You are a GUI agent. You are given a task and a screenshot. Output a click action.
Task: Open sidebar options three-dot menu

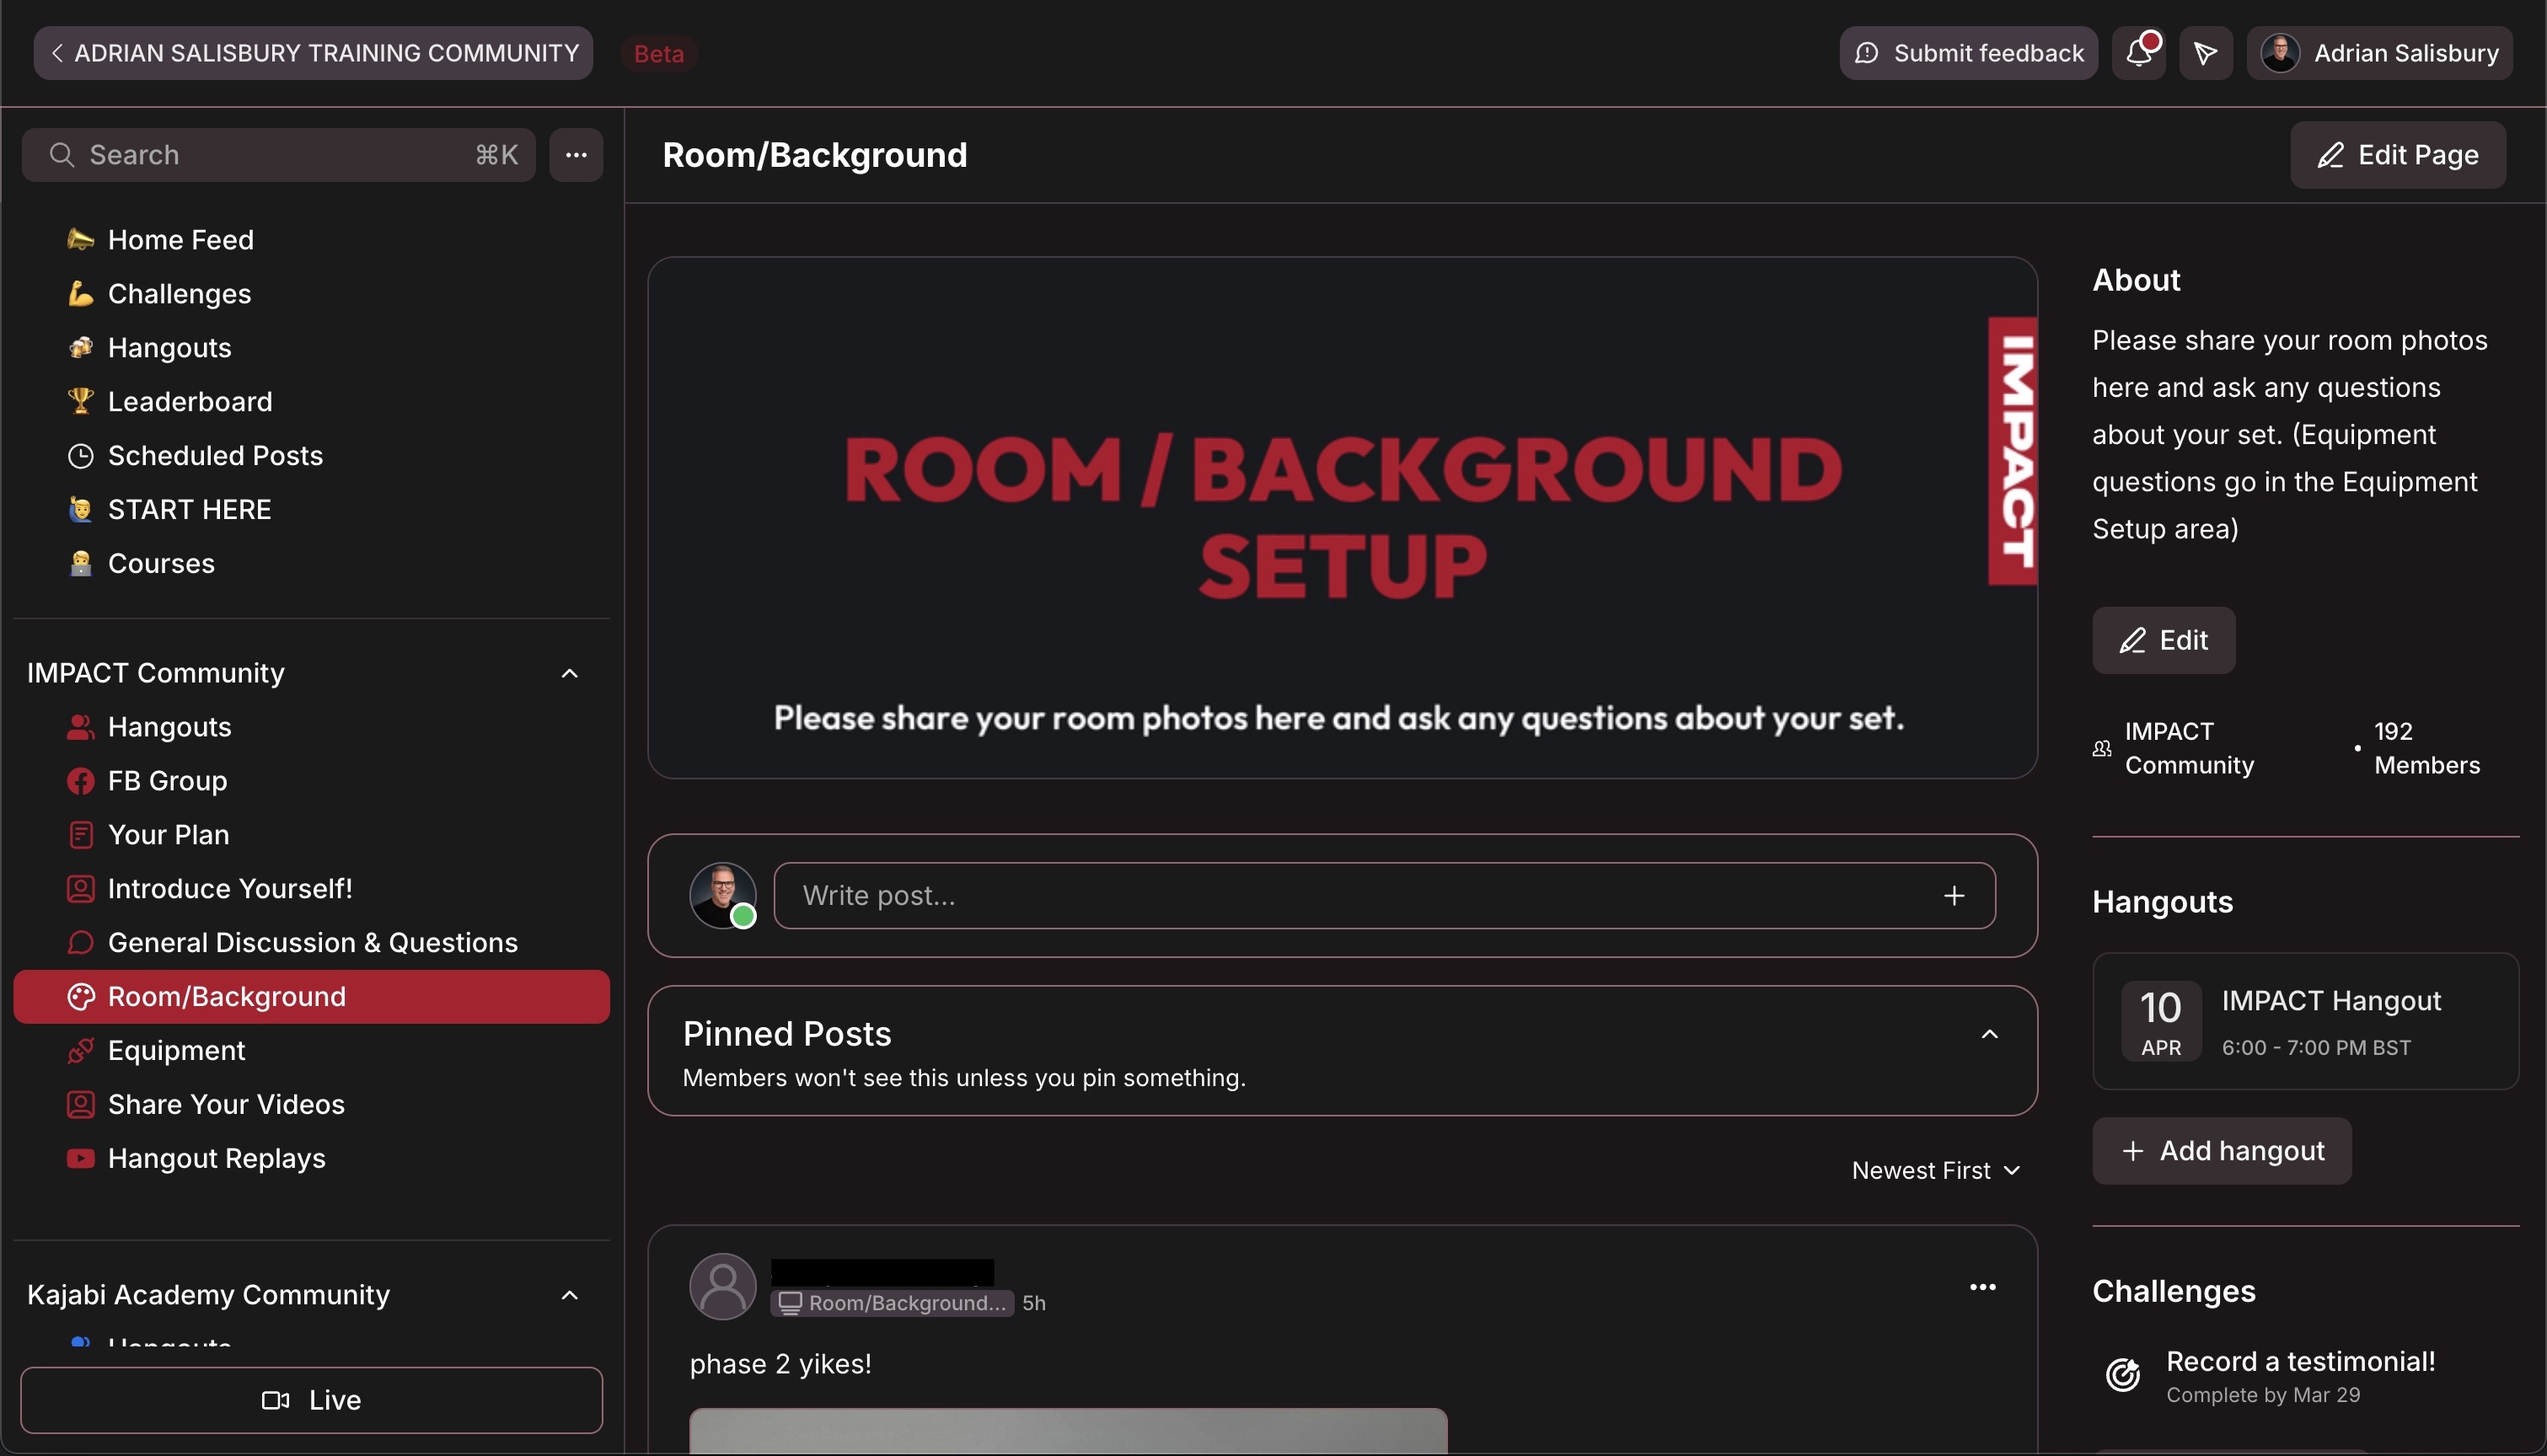click(576, 155)
